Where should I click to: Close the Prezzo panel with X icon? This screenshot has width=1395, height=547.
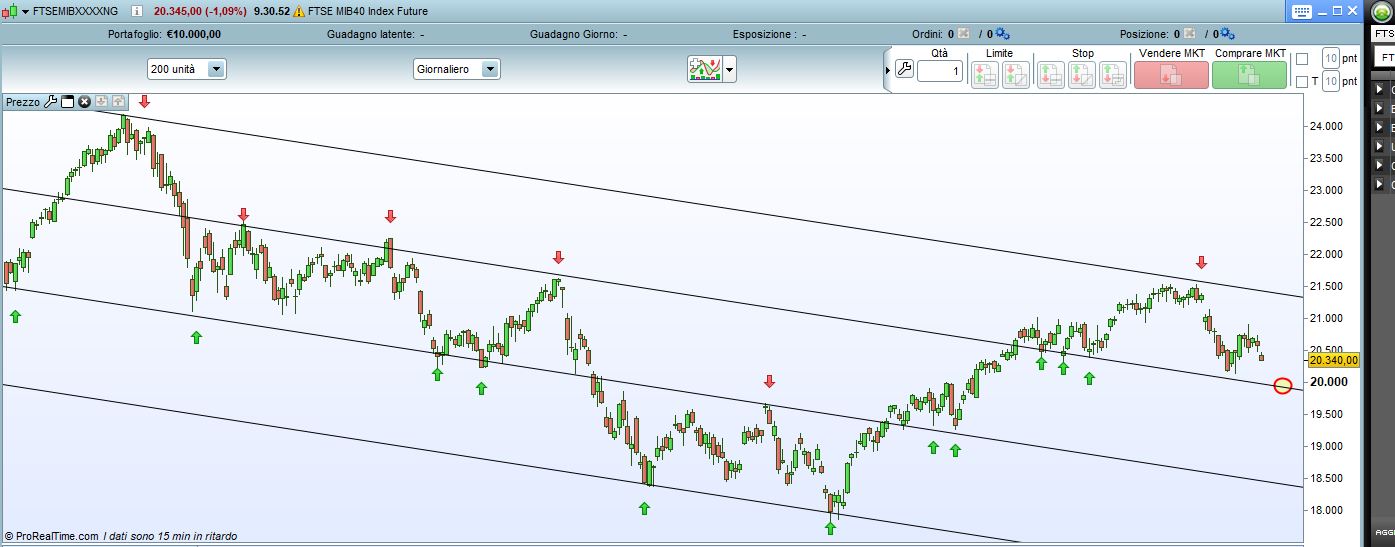[x=85, y=102]
